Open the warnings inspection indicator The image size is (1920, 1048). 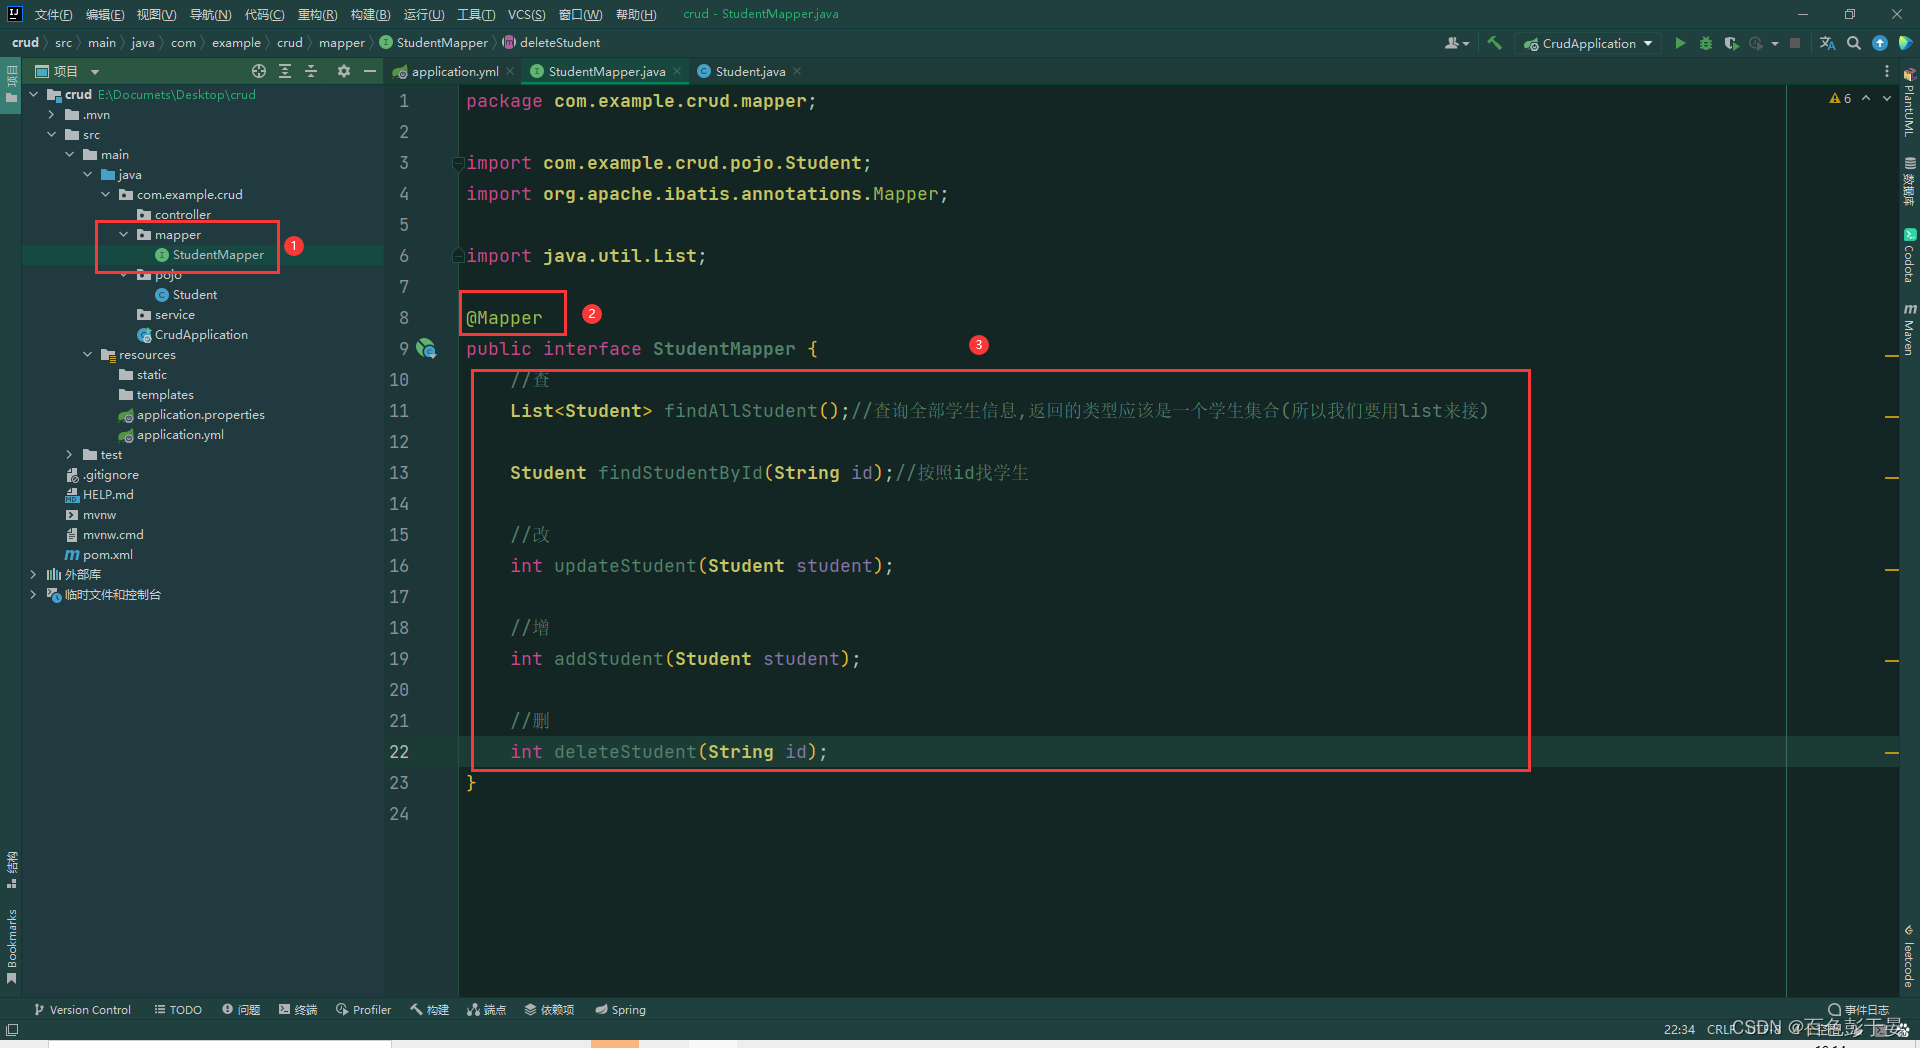tap(1840, 98)
